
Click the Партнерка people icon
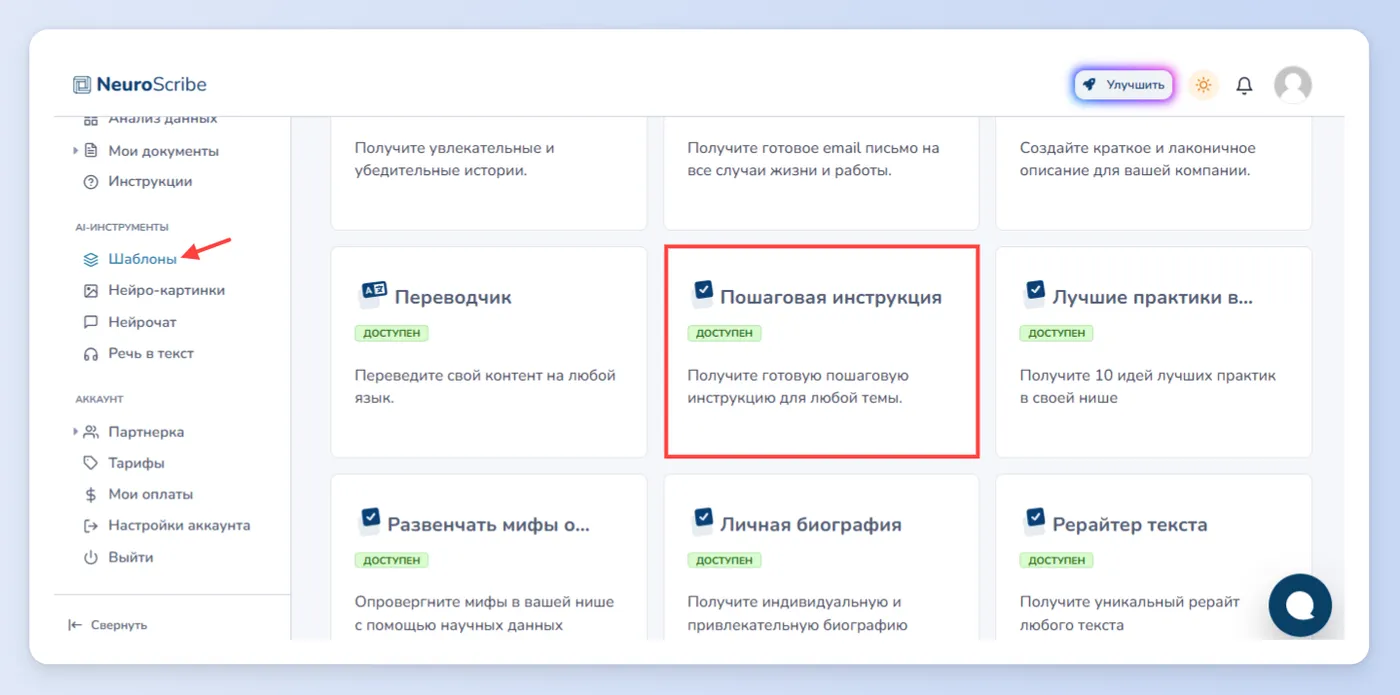91,432
